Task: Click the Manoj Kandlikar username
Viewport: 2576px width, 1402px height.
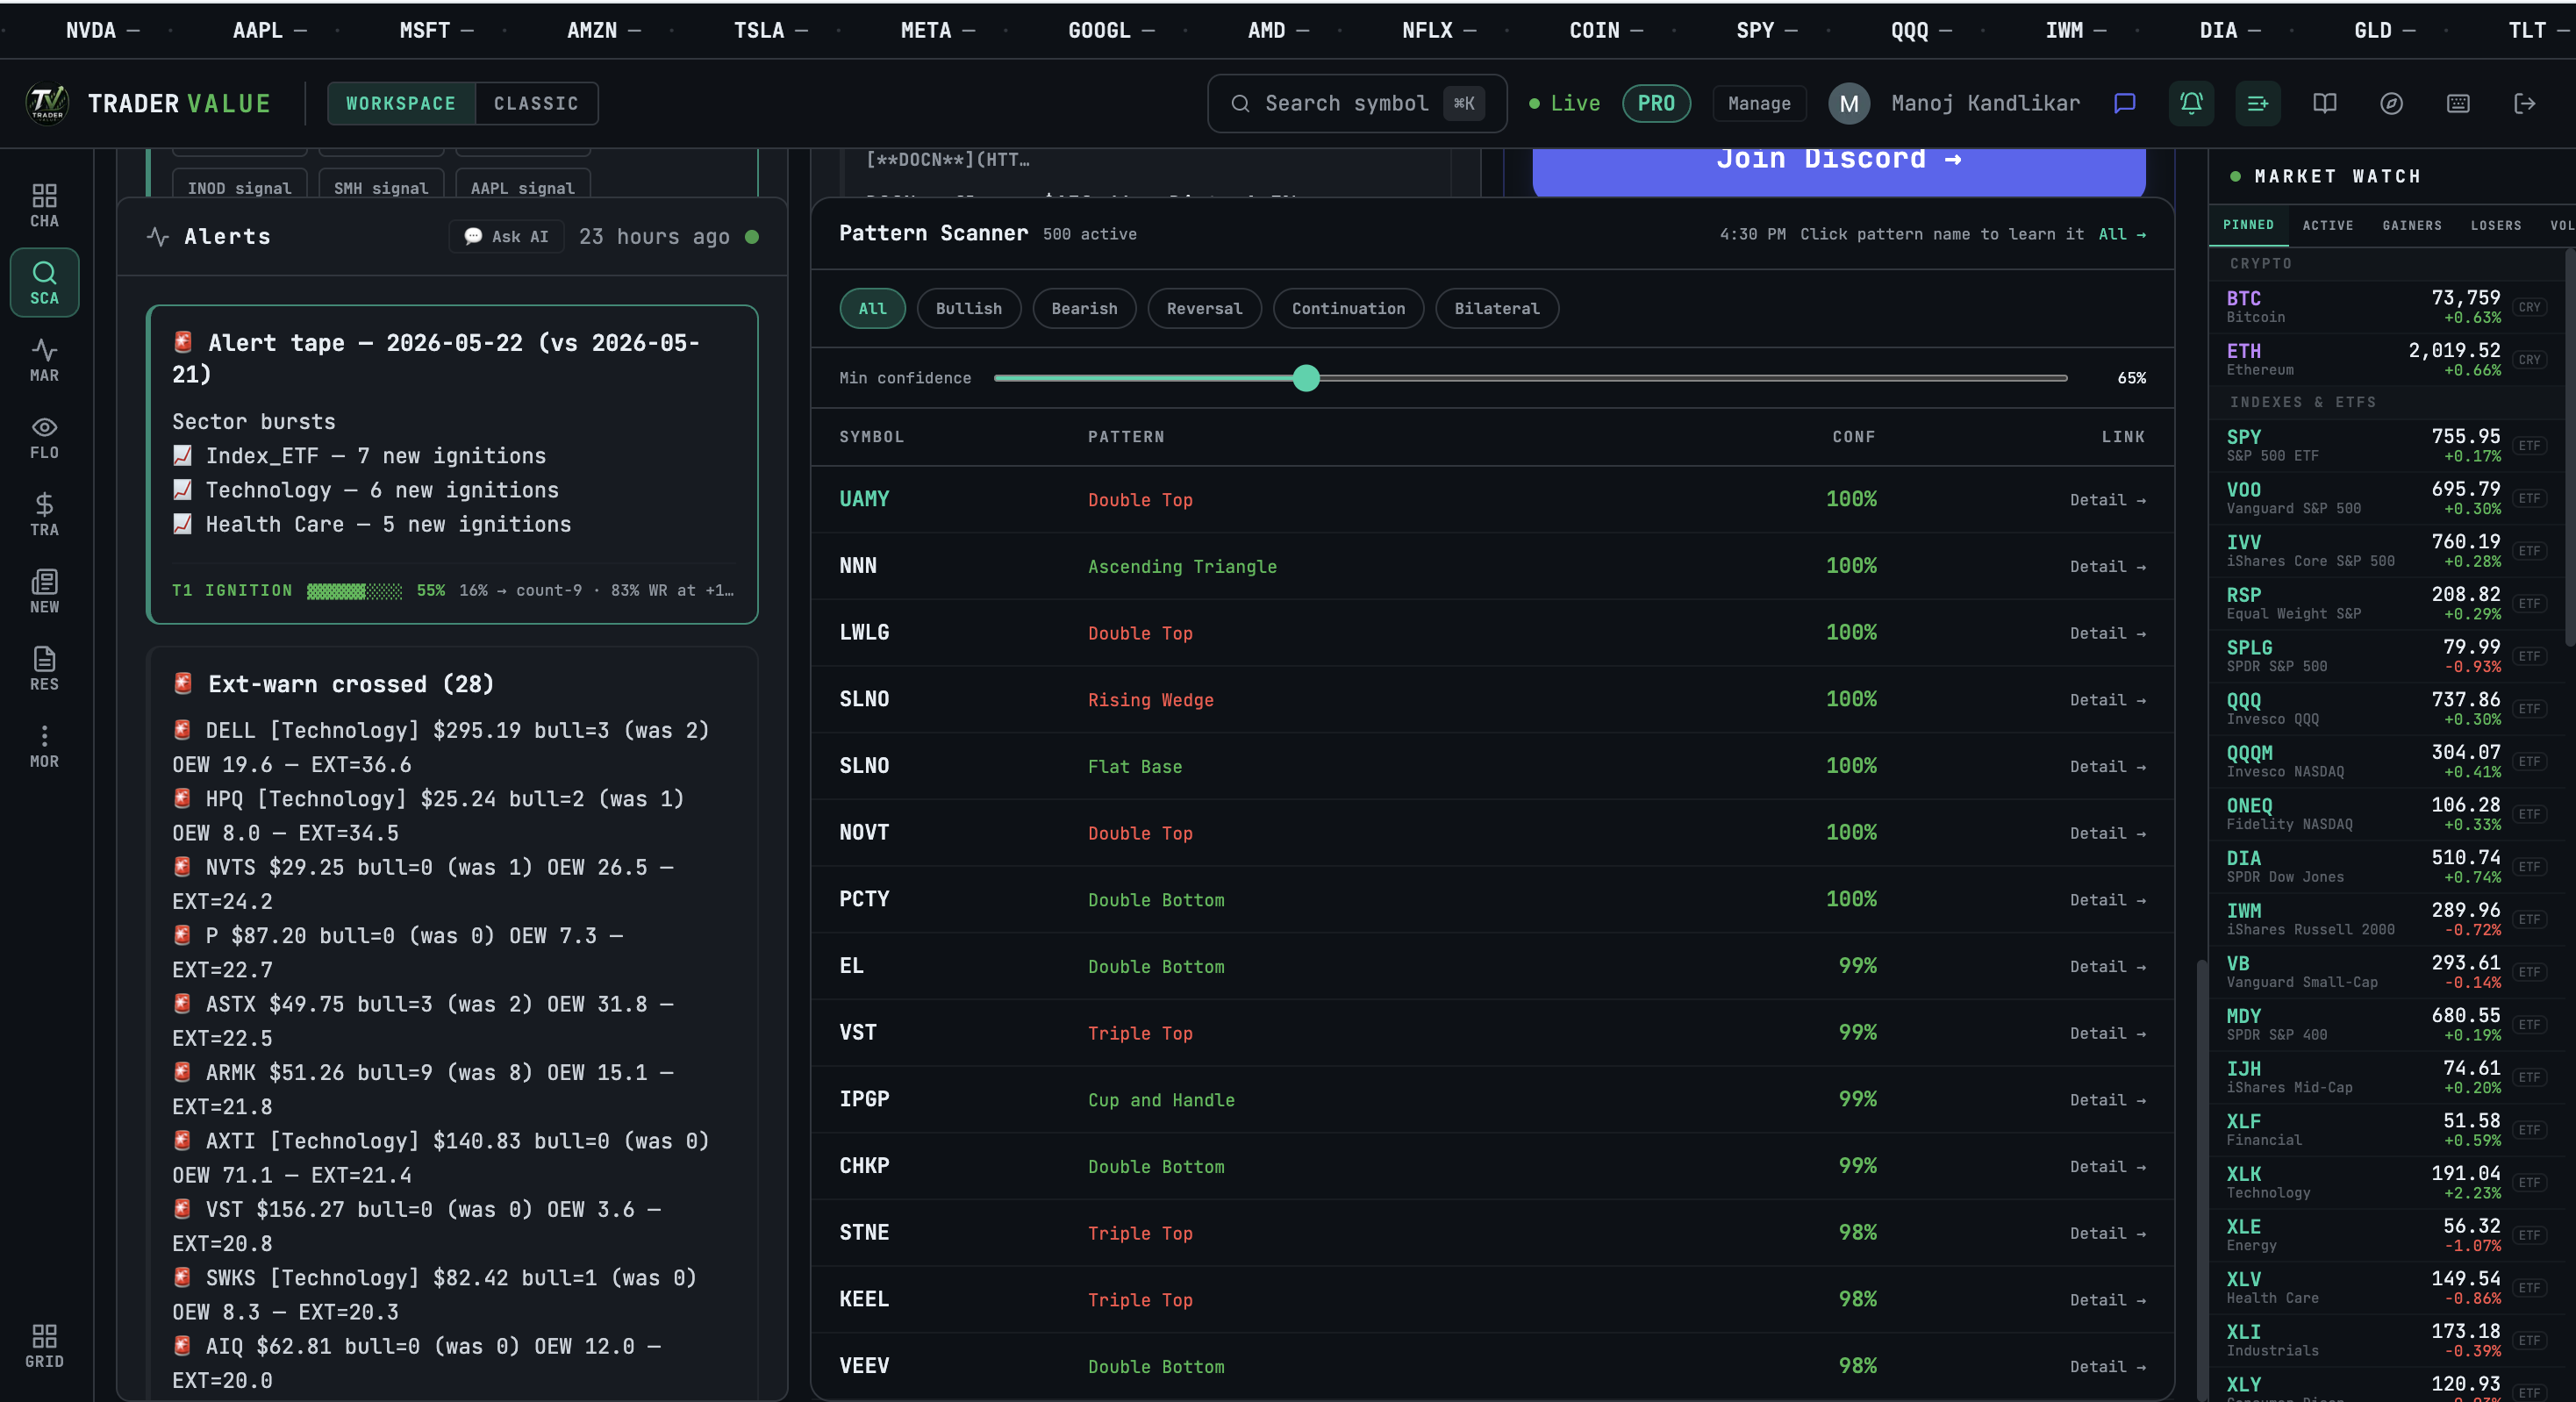Action: point(1985,103)
